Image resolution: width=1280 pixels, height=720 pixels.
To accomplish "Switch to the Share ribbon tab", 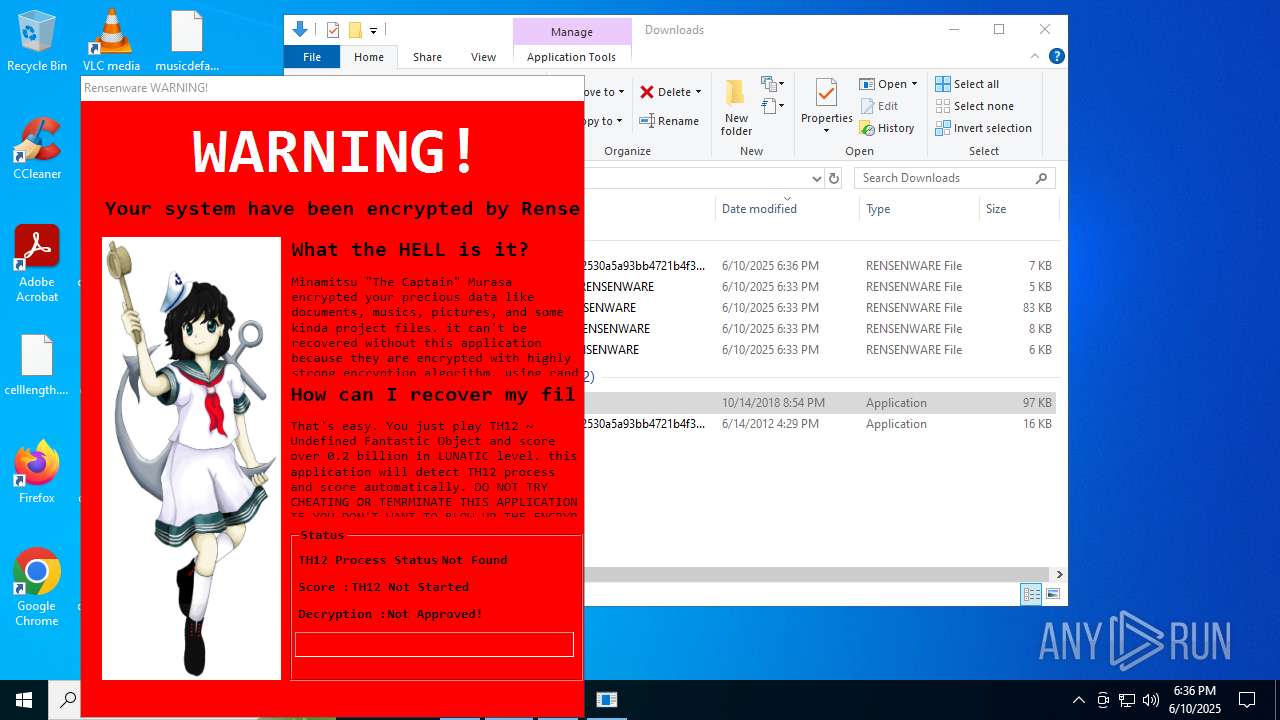I will point(427,57).
